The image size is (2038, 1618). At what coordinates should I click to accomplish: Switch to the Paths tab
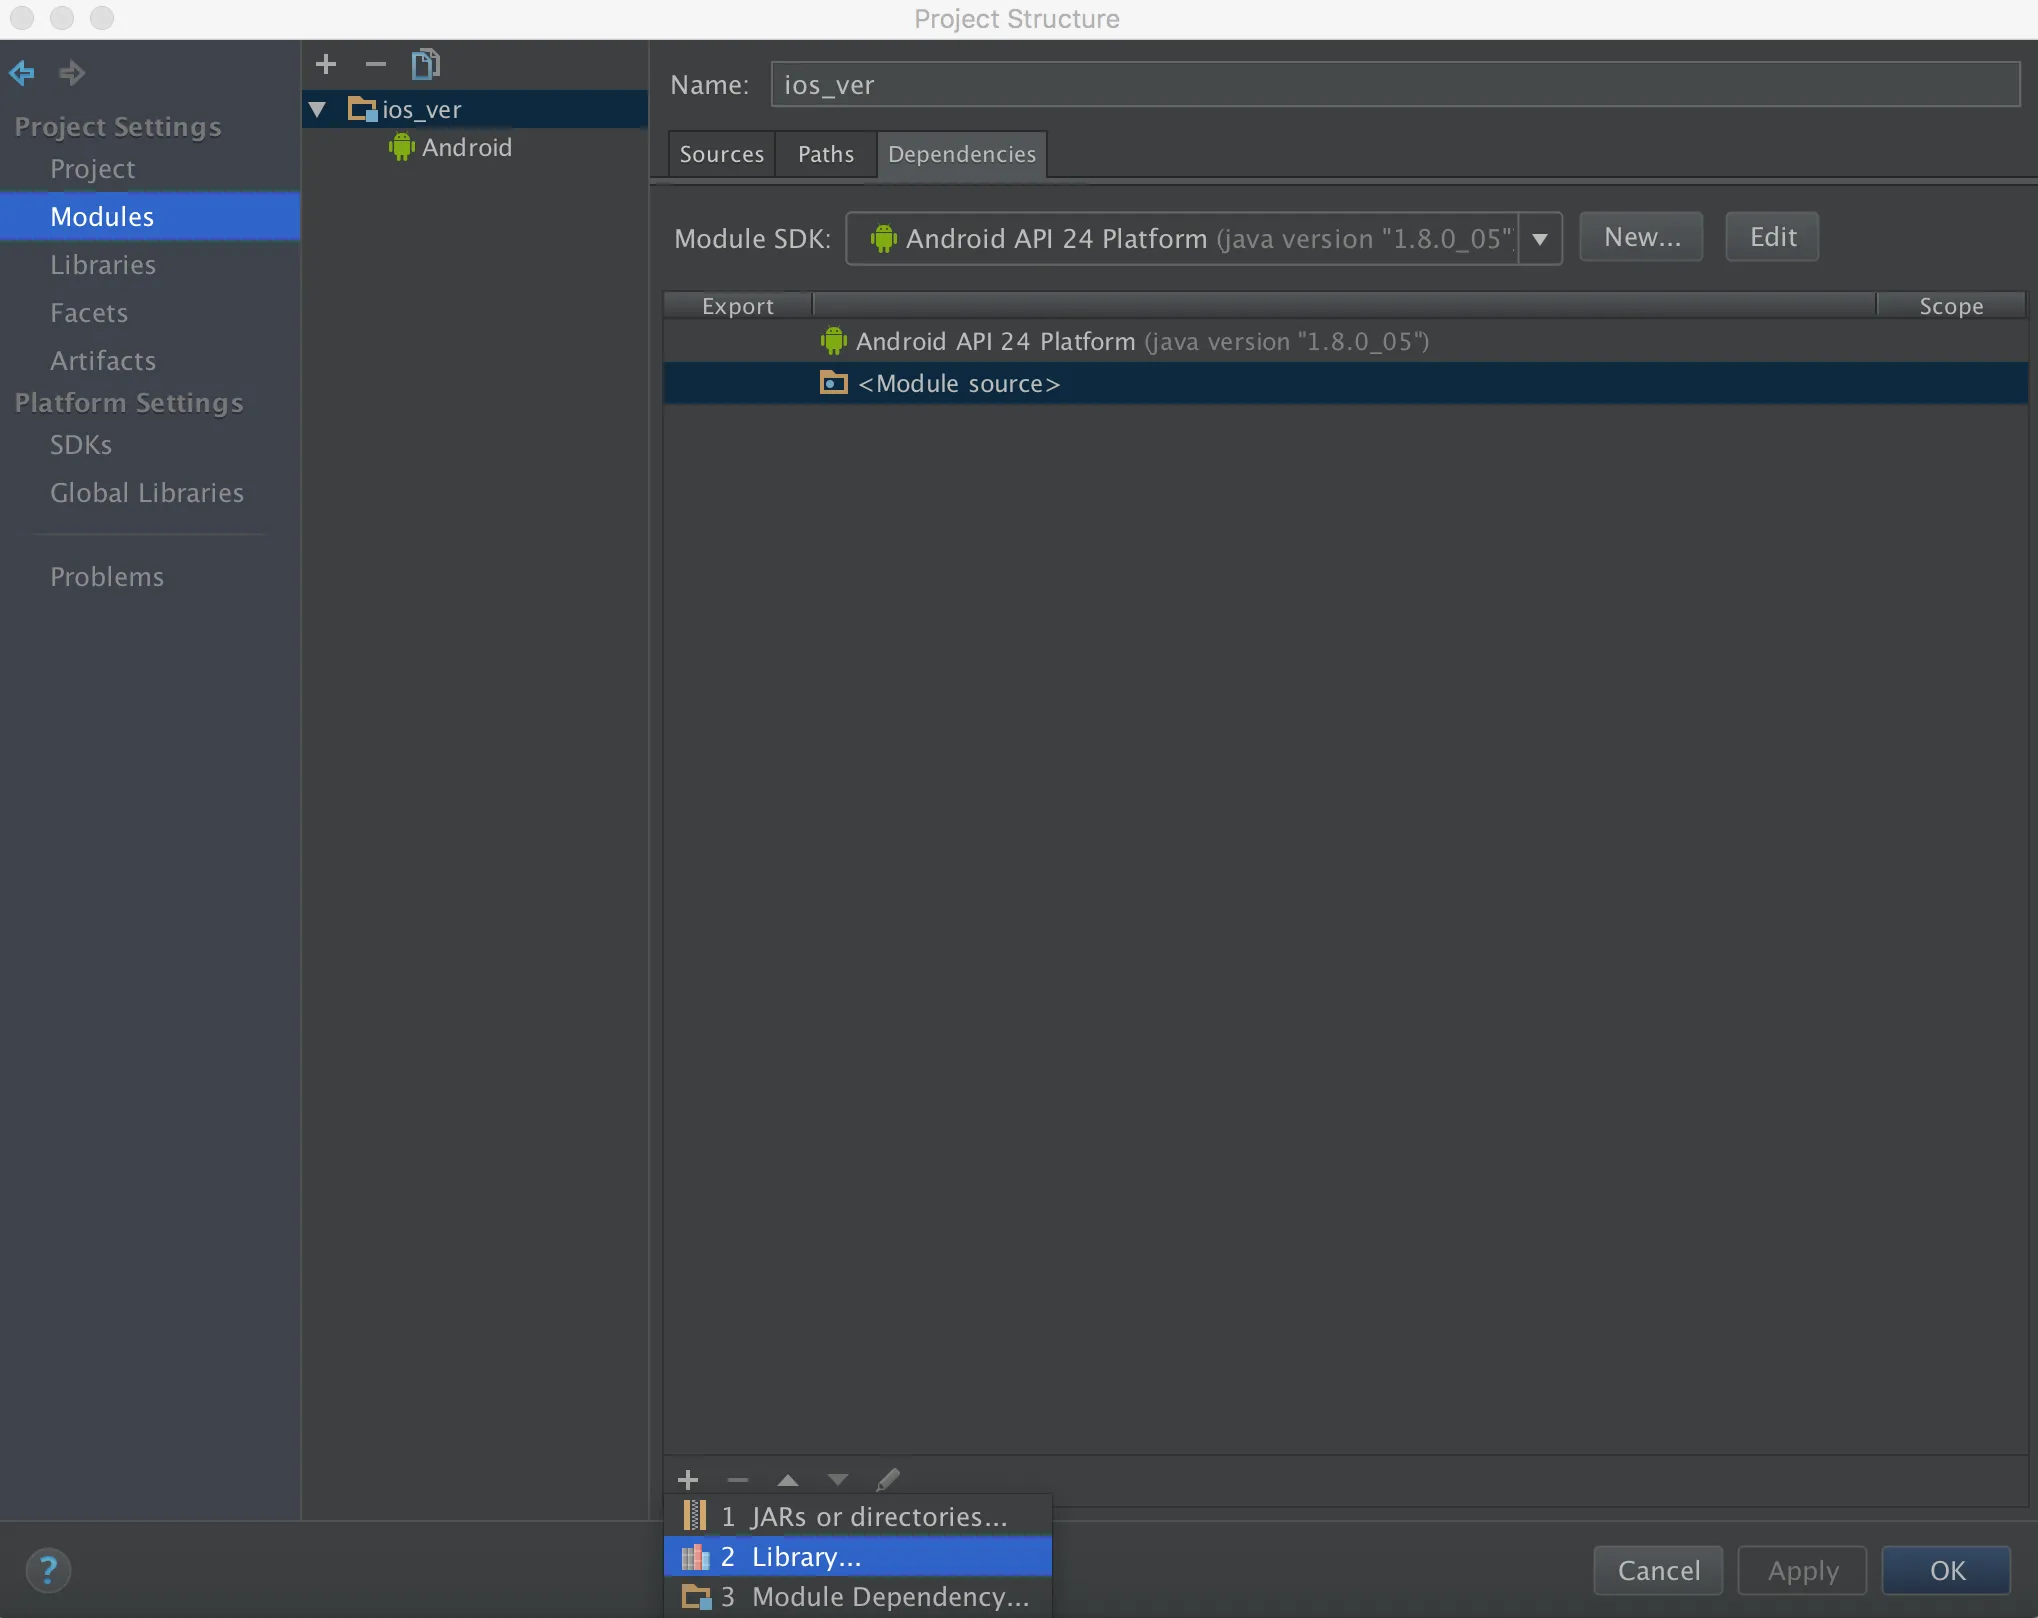click(x=826, y=154)
